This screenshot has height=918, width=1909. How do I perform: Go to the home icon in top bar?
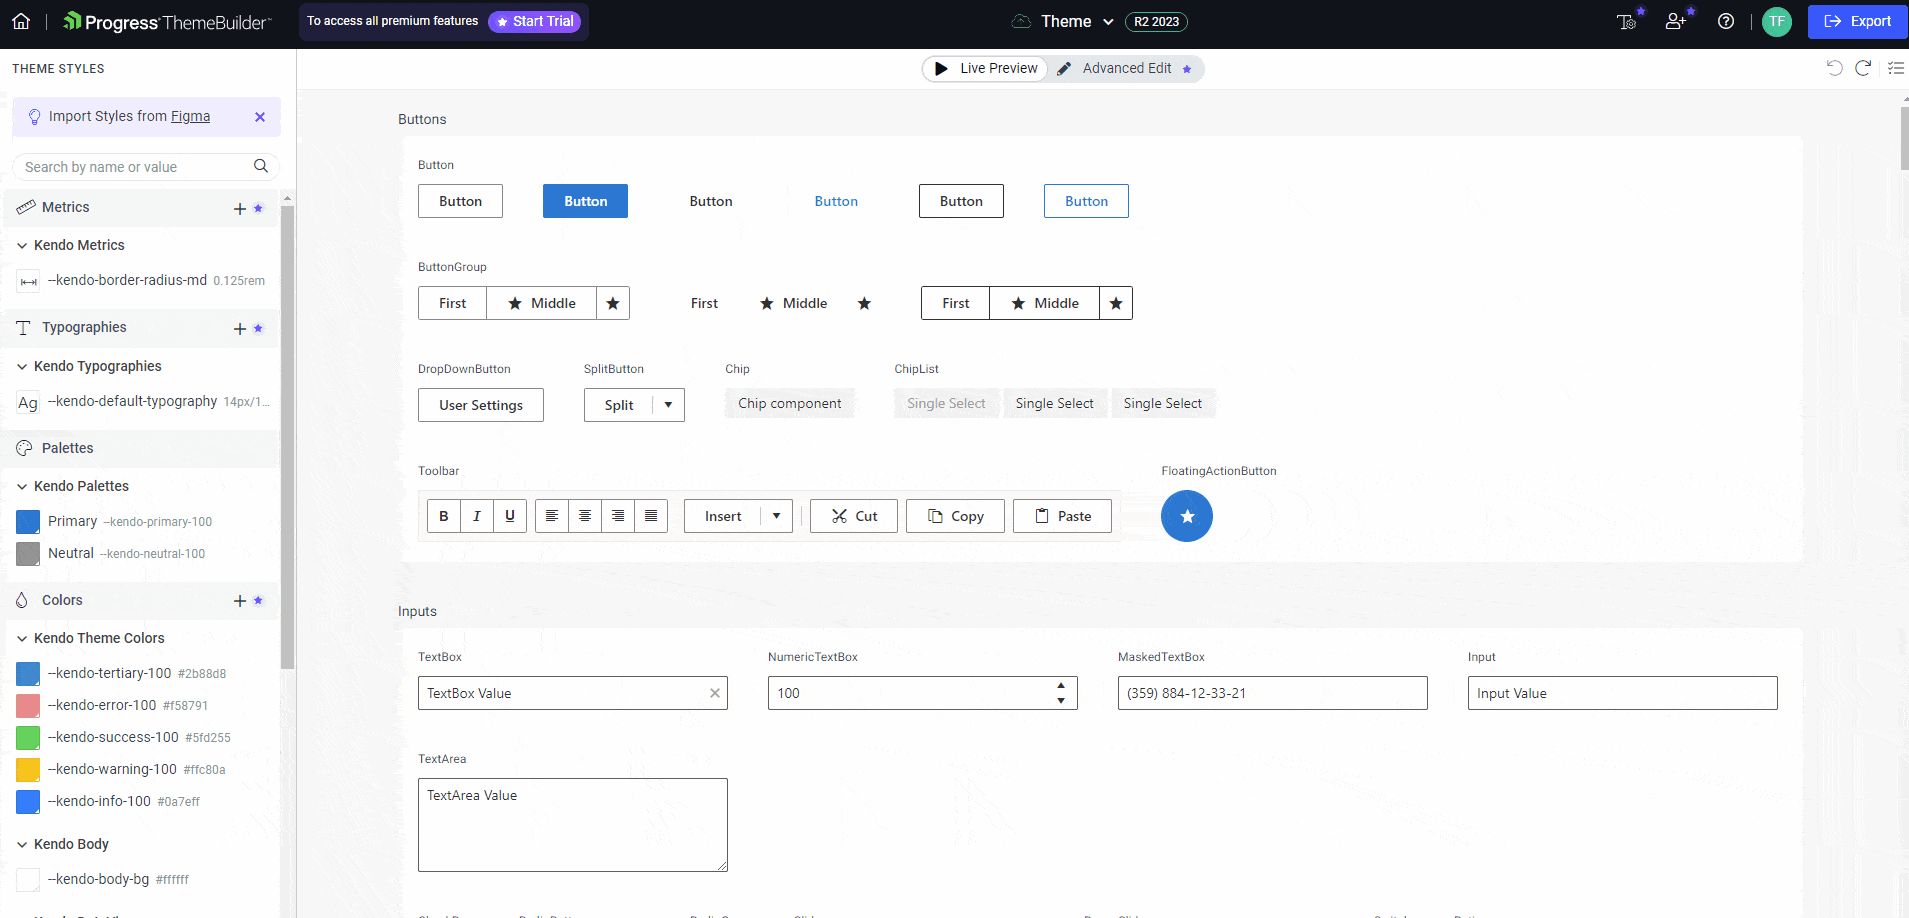point(21,21)
